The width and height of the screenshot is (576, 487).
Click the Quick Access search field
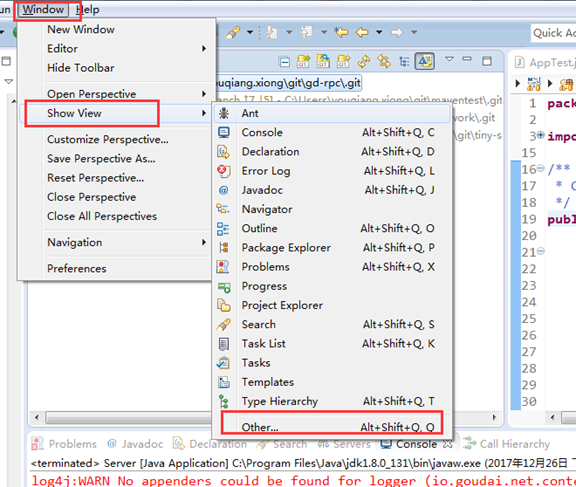(x=554, y=33)
